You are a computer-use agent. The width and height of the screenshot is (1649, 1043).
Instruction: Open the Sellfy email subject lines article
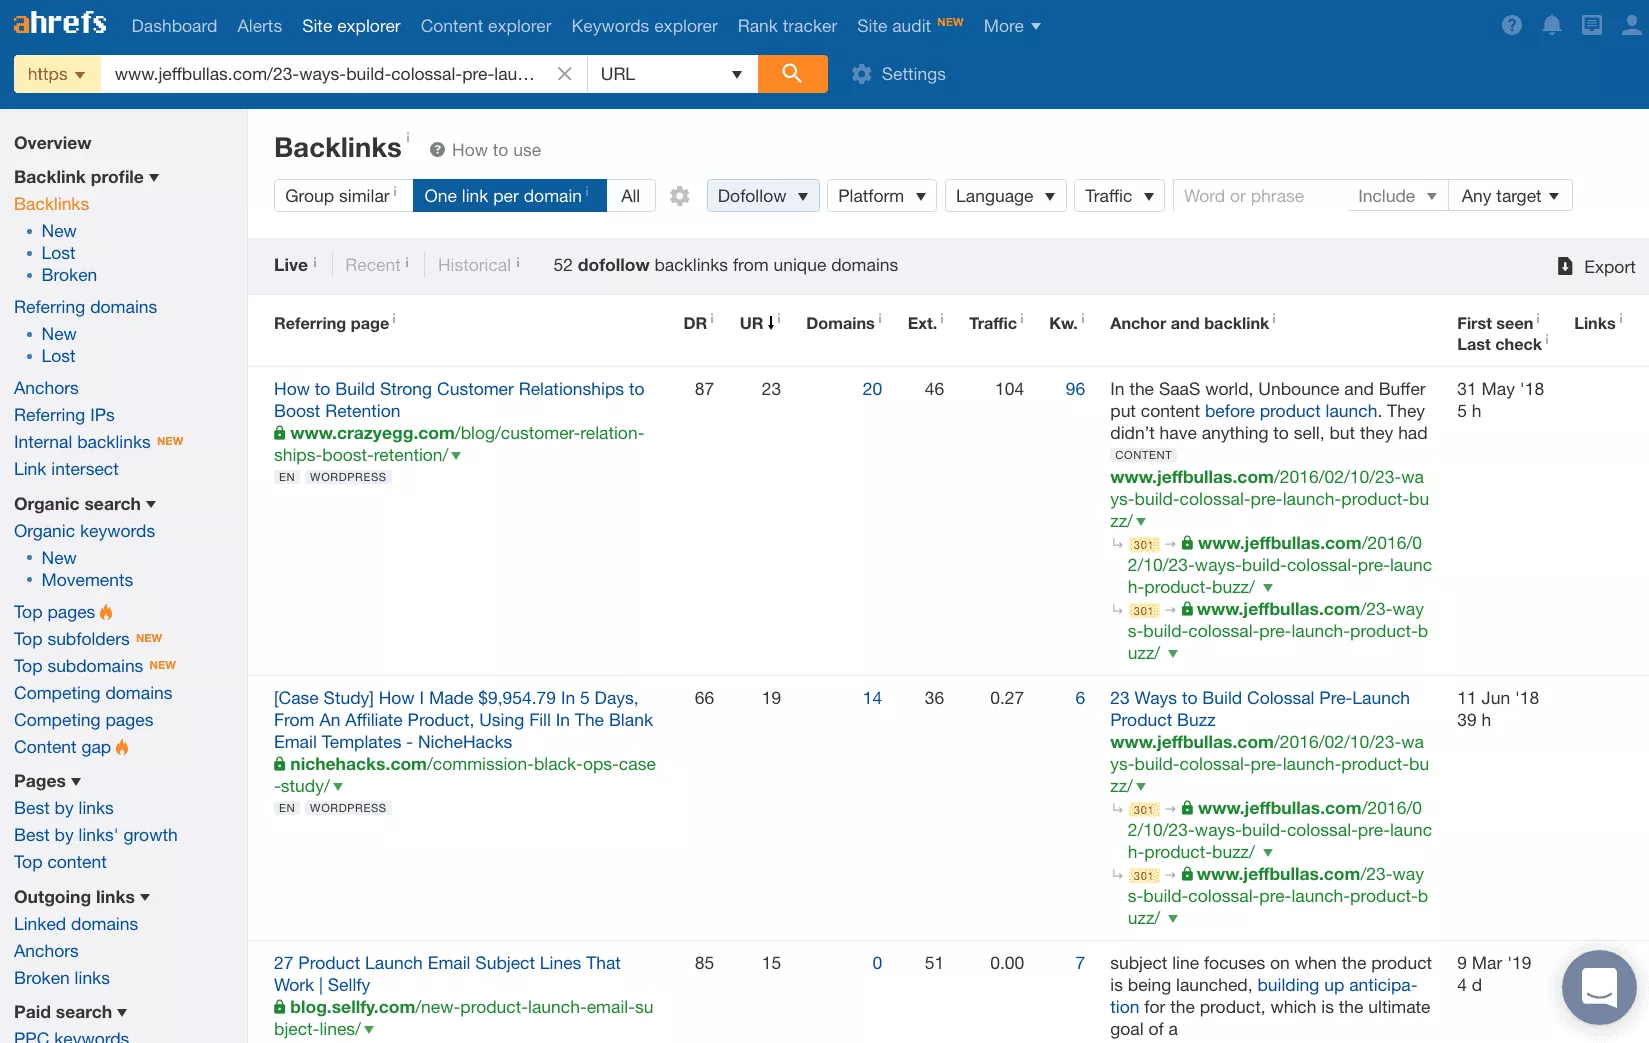click(447, 974)
